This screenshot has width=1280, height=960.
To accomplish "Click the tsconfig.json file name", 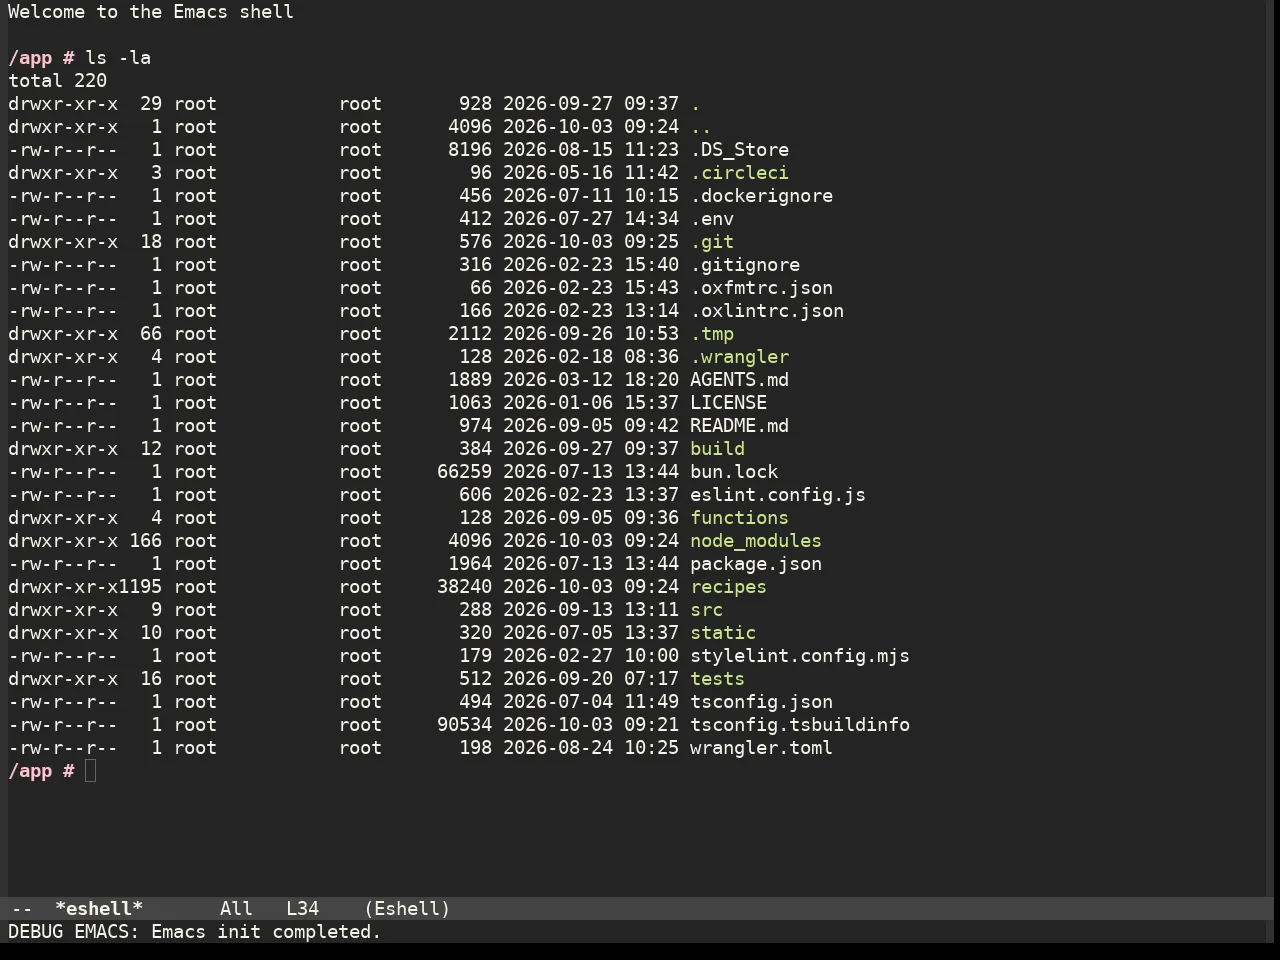I will 761,702.
